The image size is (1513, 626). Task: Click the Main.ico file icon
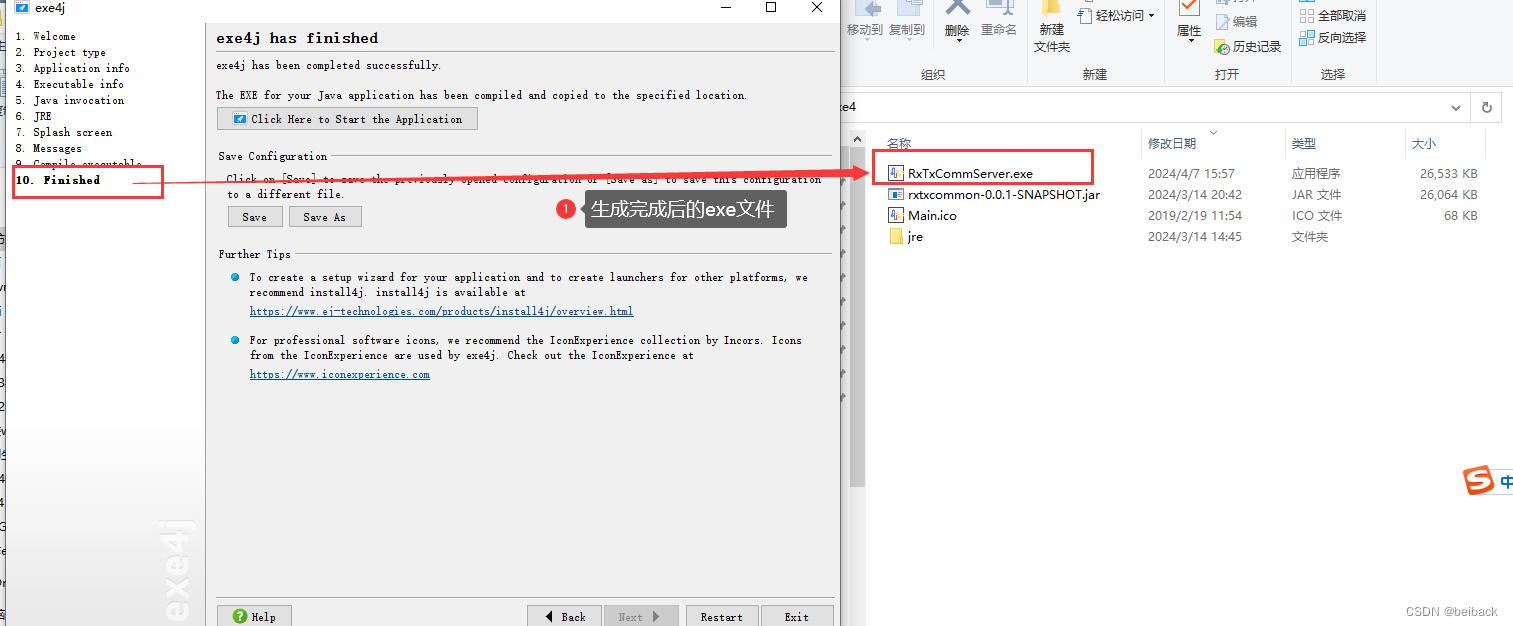tap(896, 215)
